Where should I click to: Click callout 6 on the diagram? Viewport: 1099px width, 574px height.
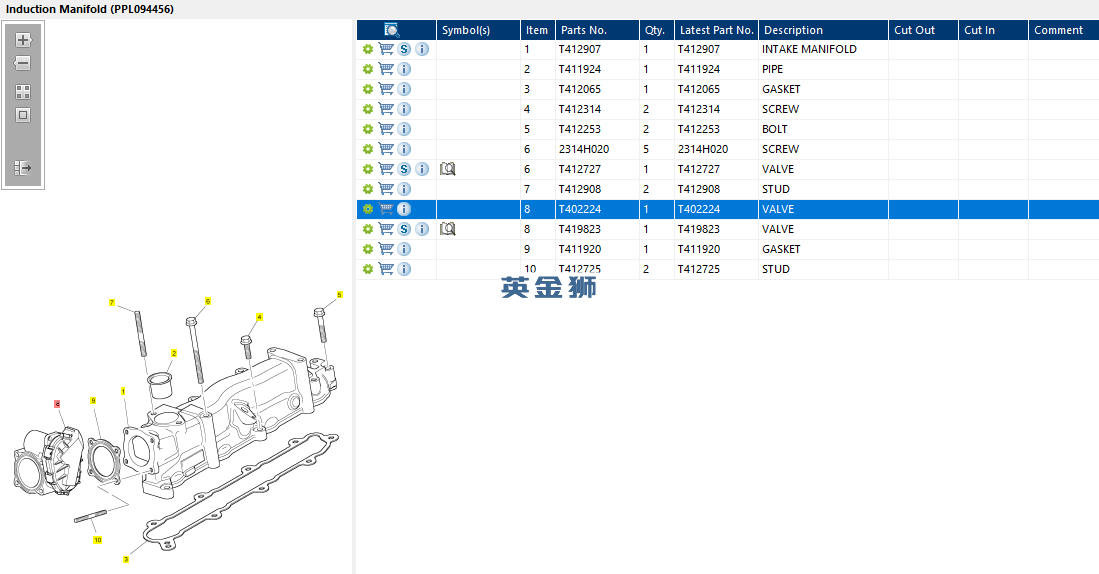click(x=207, y=301)
